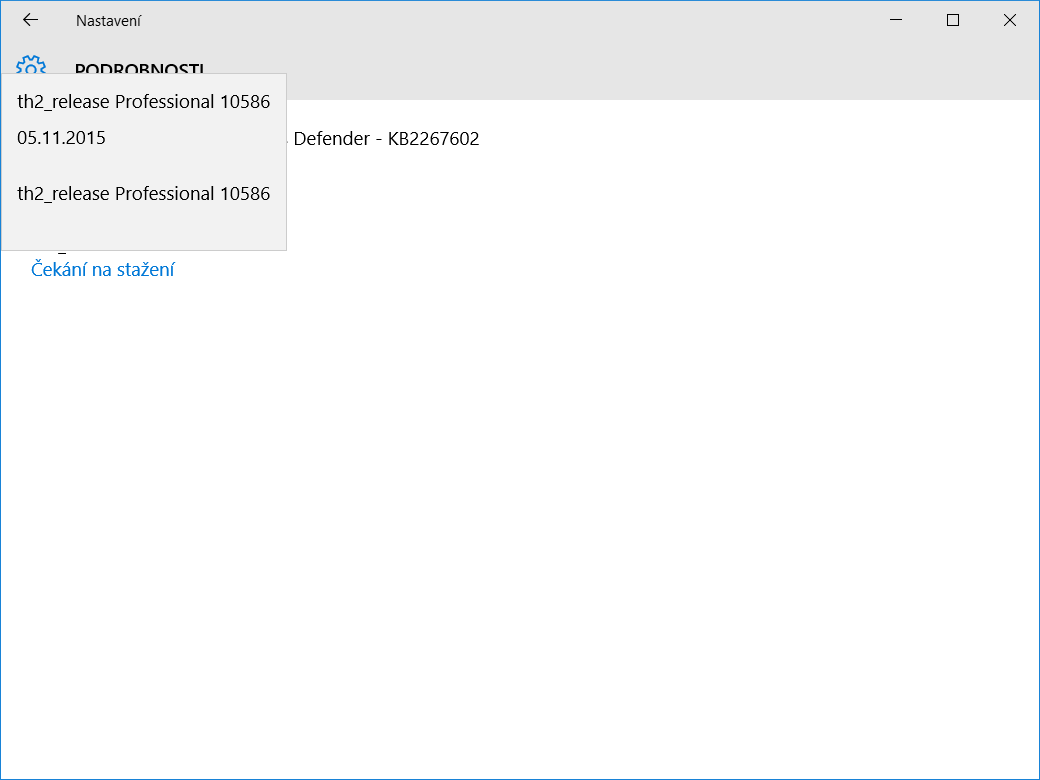Go back using the arrow icon

(31, 21)
